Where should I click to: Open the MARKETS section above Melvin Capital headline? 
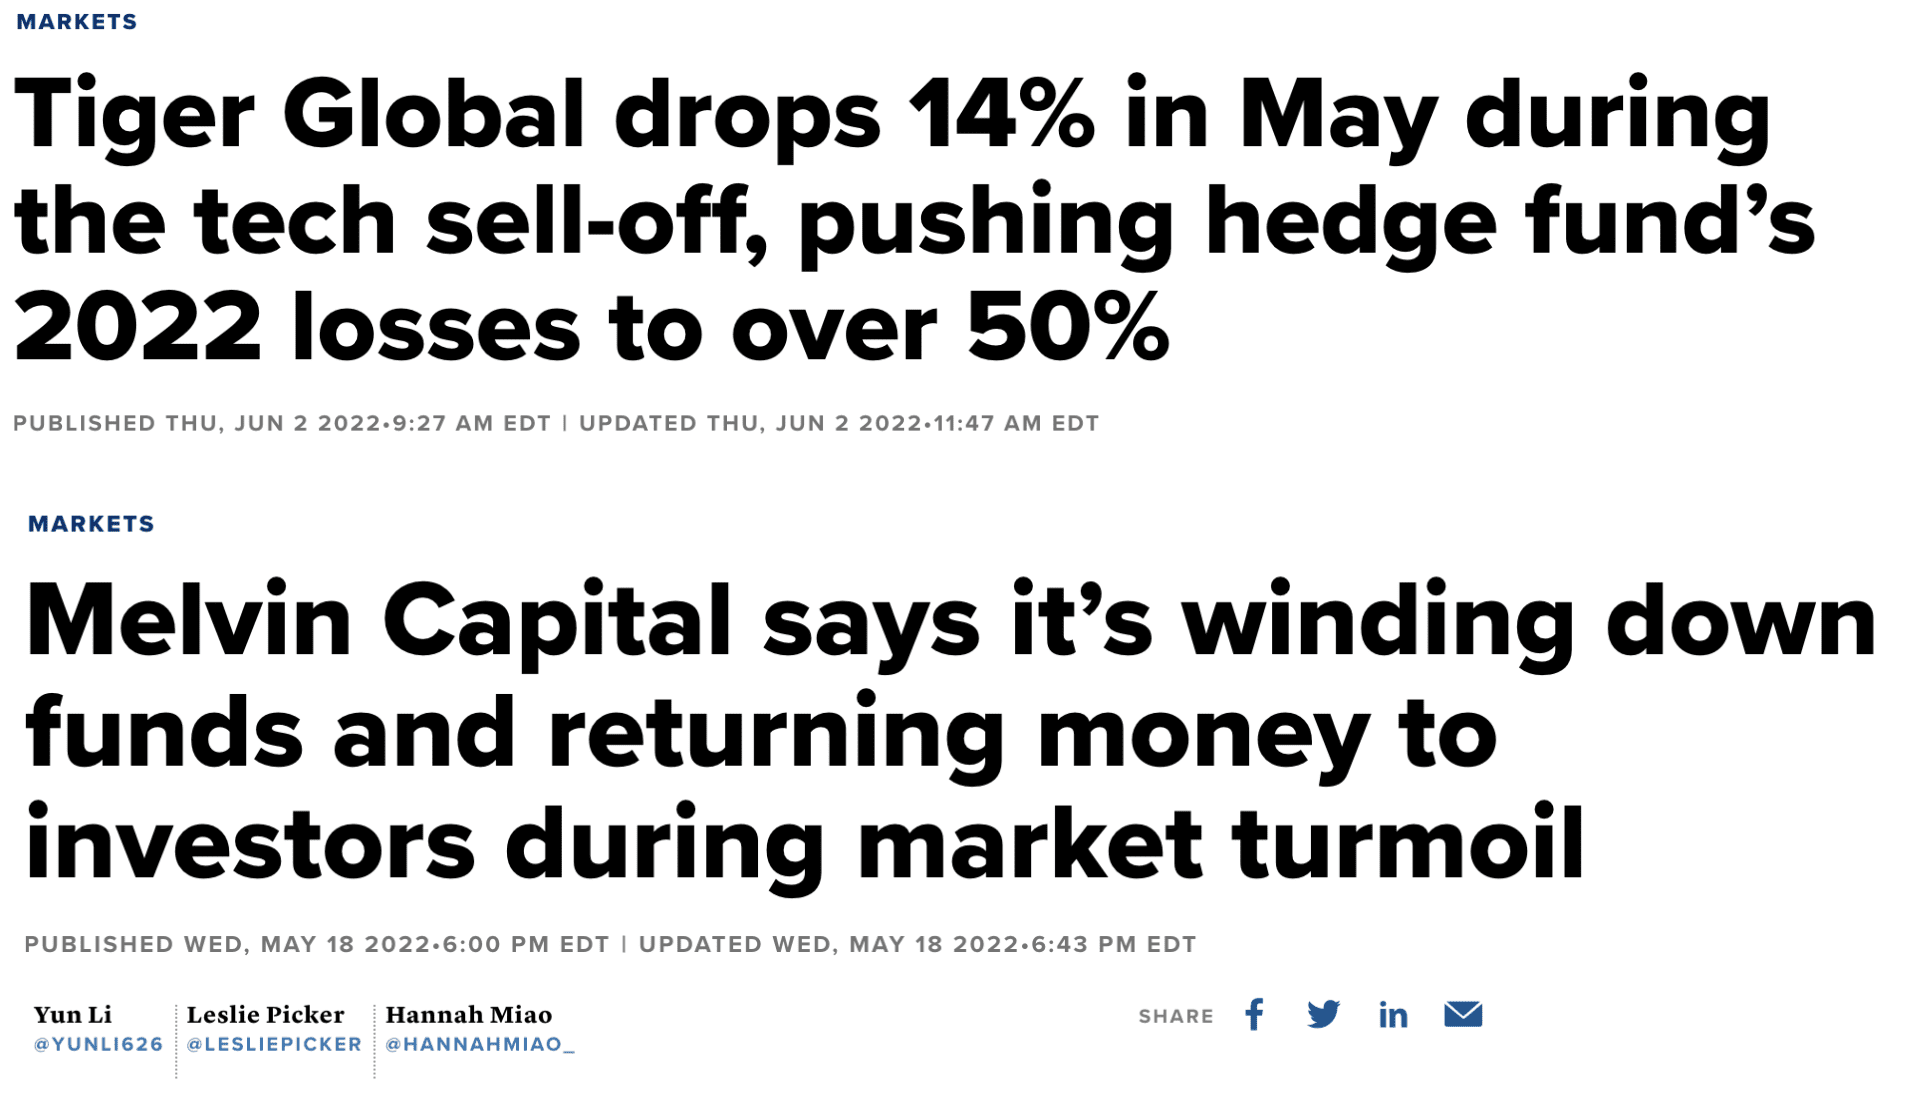tap(91, 524)
